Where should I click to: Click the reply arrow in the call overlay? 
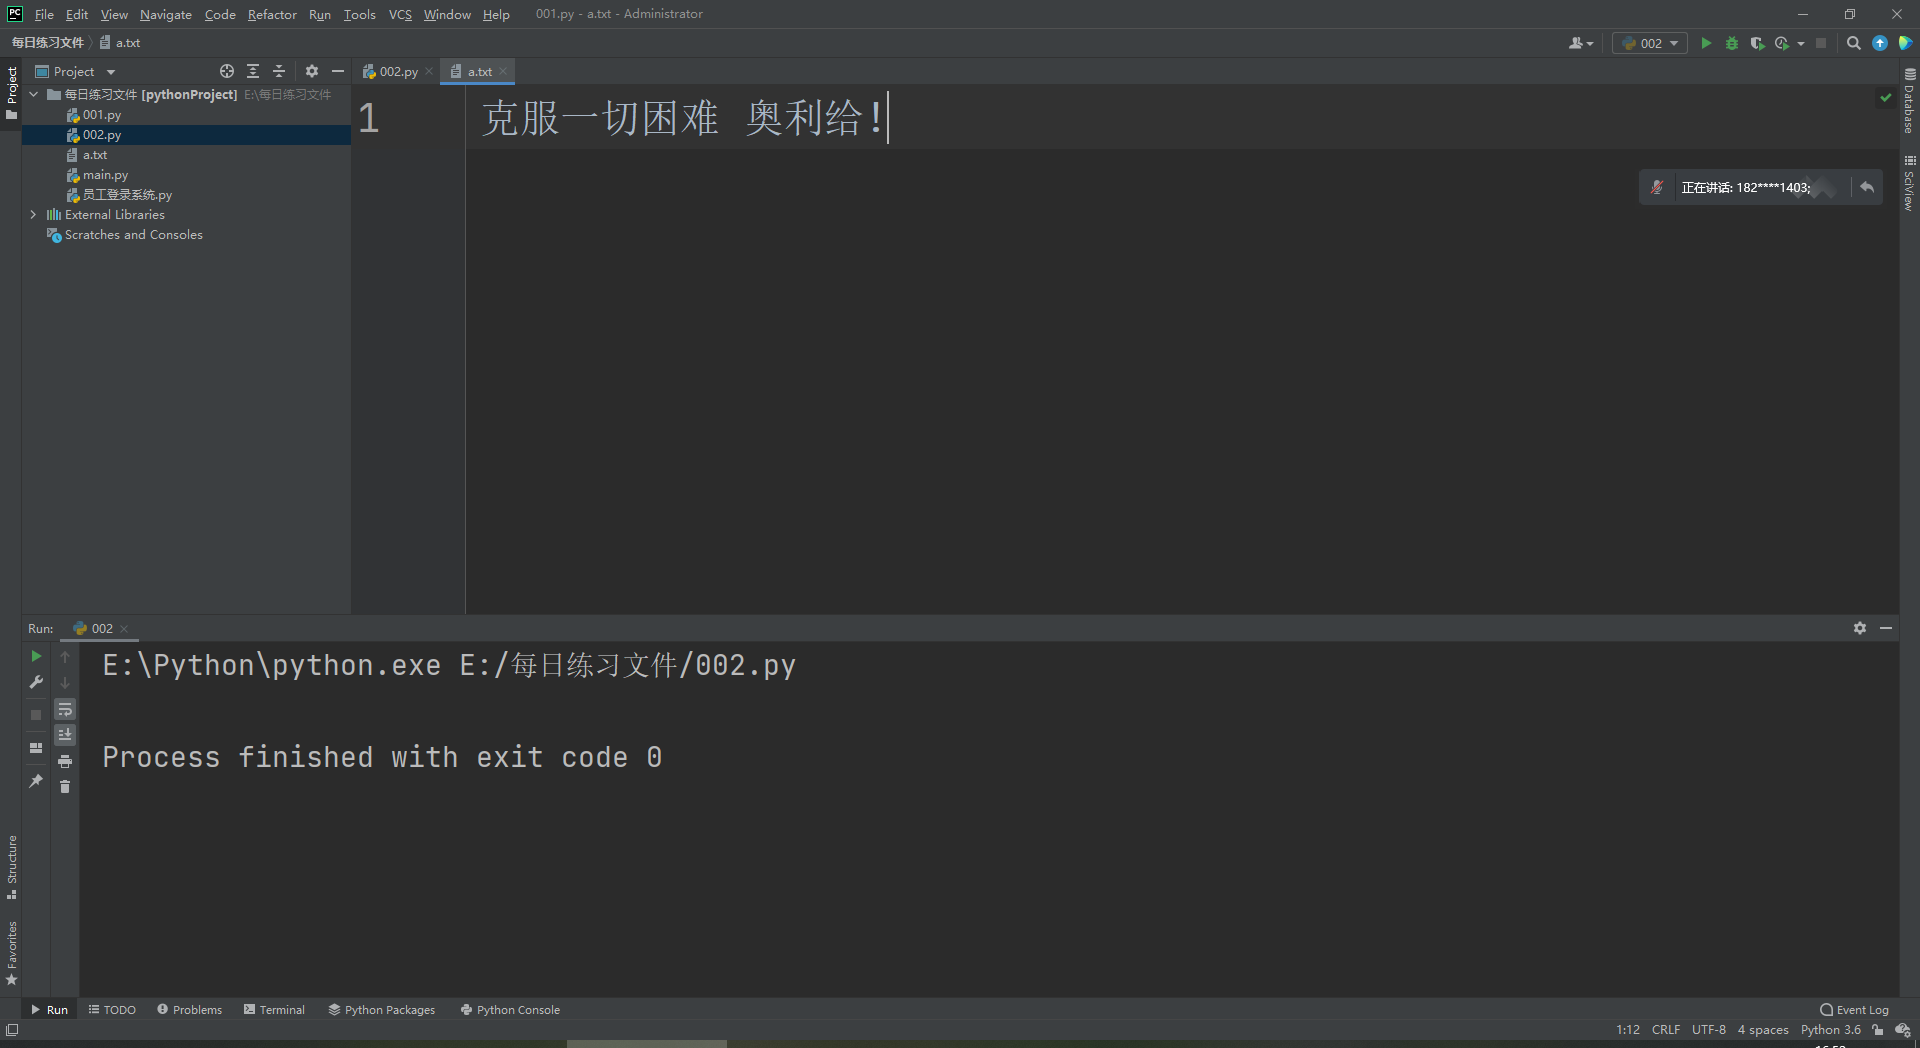[1867, 187]
